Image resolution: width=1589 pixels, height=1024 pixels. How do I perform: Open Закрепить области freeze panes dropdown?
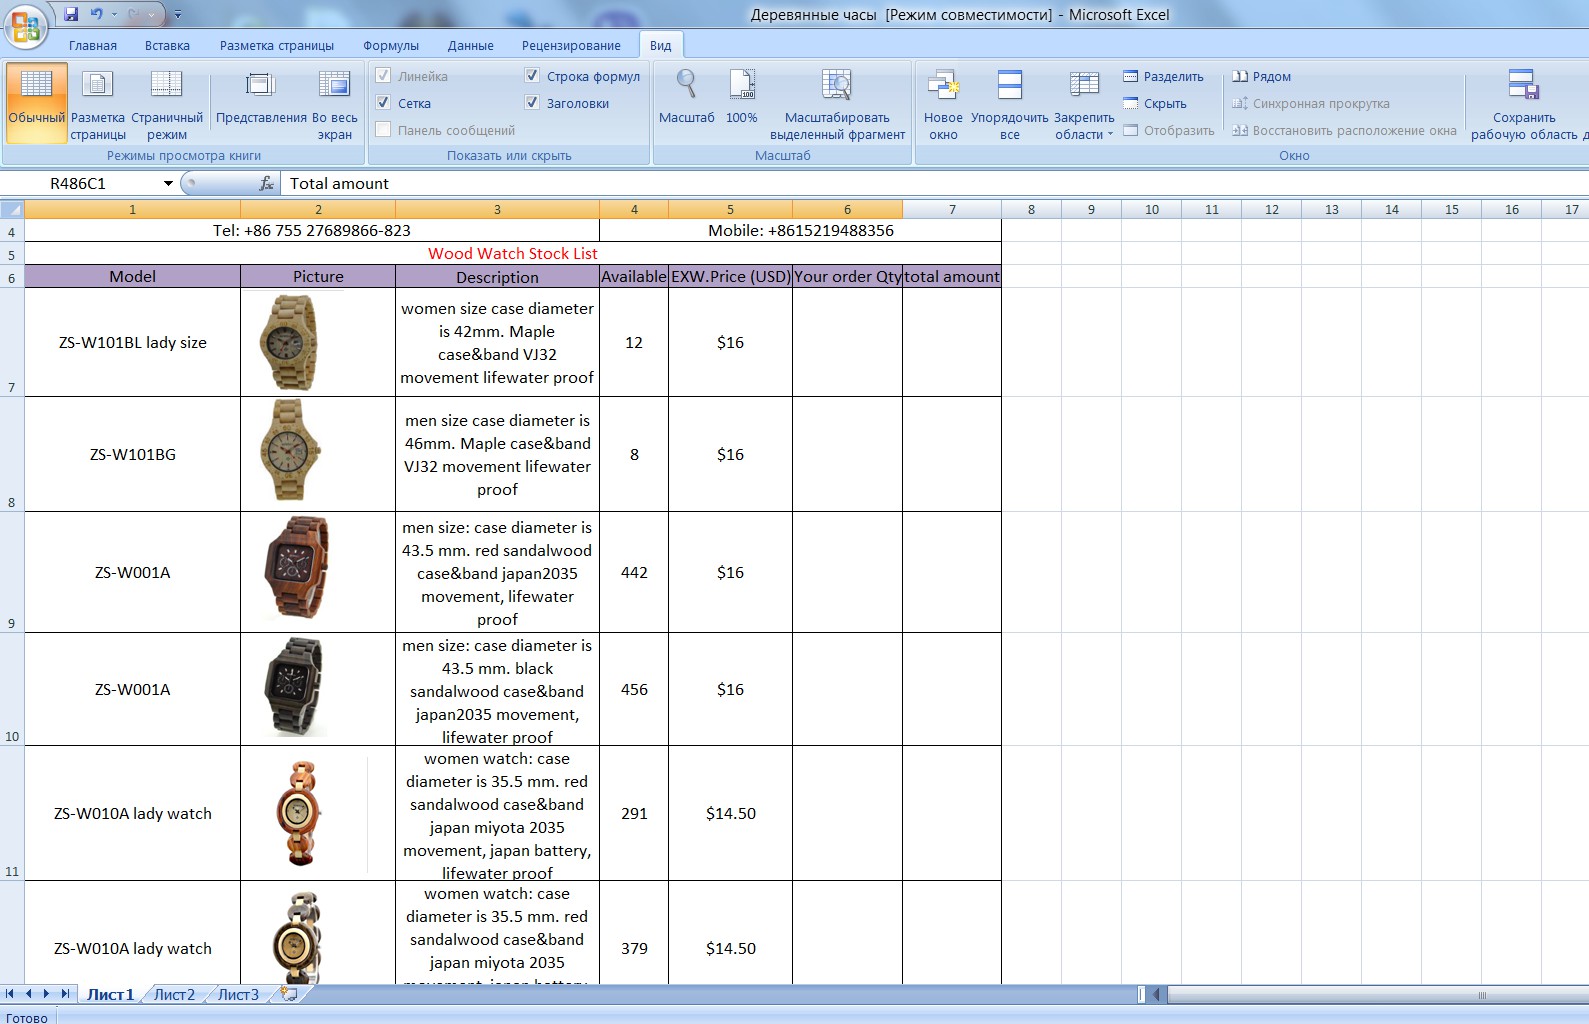(x=1084, y=104)
